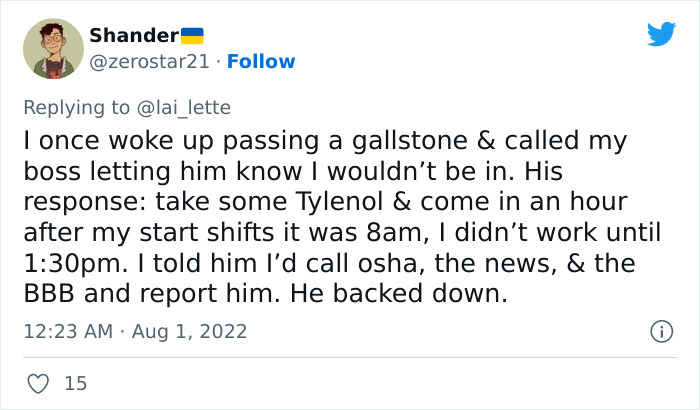Screen dimensions: 700x410
Task: Click the 12:23 AM time text
Action: (x=69, y=331)
